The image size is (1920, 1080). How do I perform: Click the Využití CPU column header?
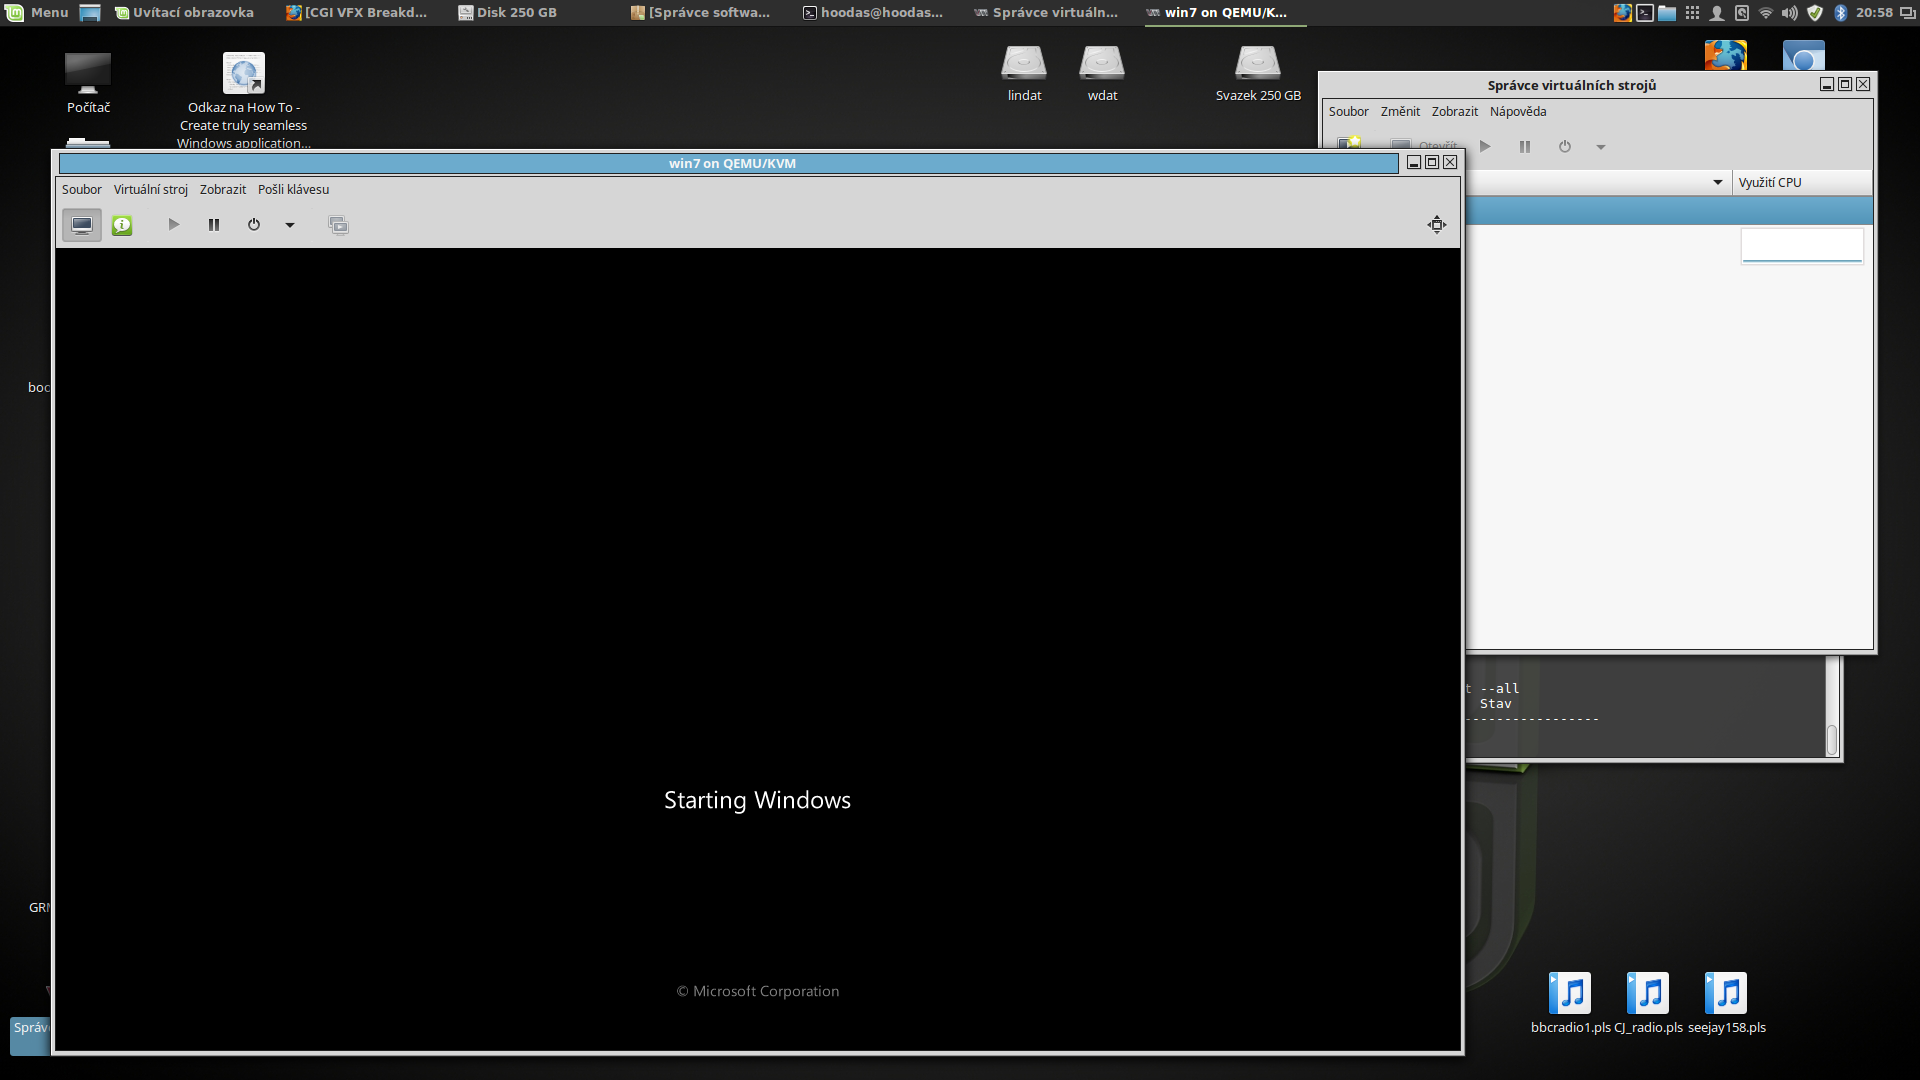click(1802, 183)
